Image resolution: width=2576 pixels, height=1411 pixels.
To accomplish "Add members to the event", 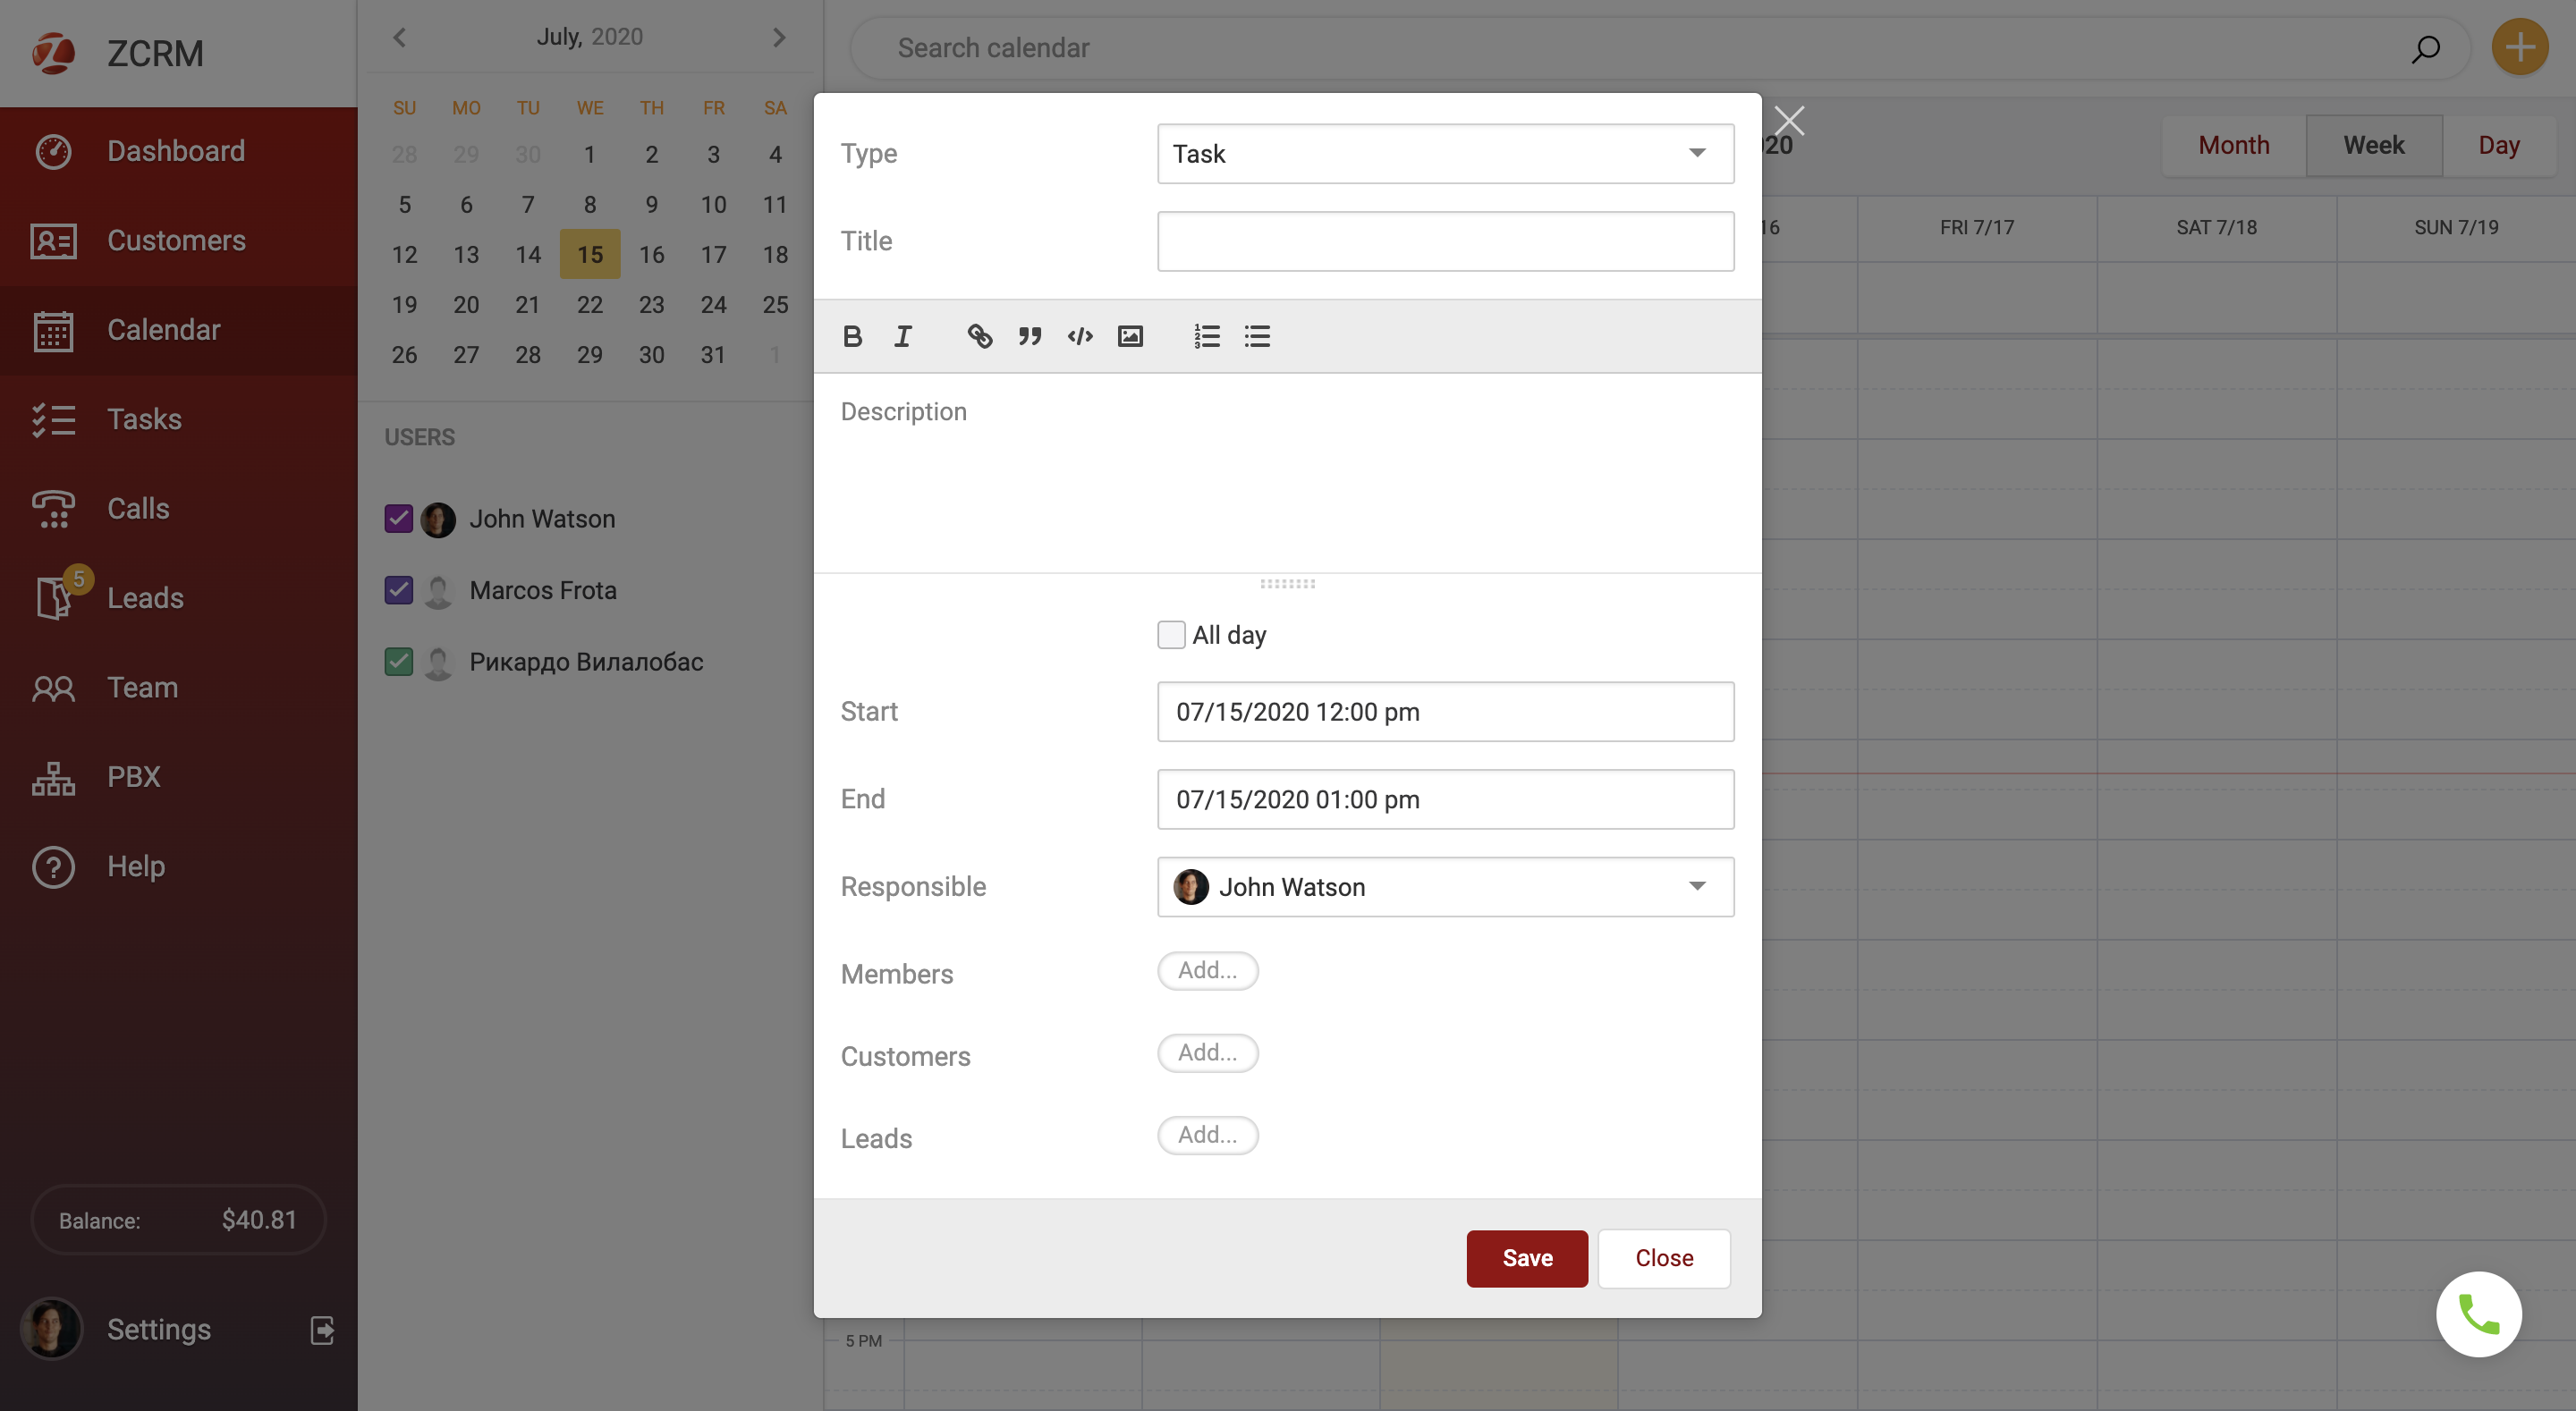I will pos(1207,970).
